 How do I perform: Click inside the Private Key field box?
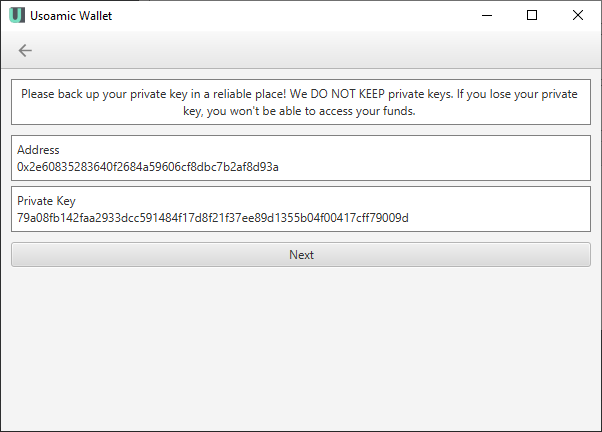301,209
